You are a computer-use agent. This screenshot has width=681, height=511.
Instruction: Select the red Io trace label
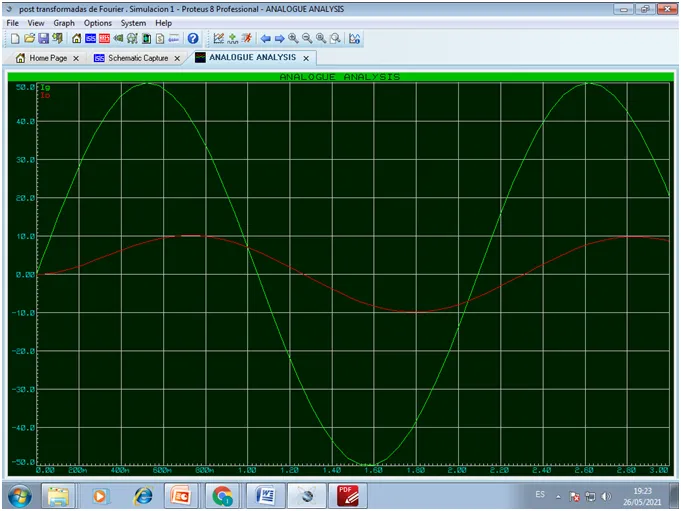(x=45, y=95)
